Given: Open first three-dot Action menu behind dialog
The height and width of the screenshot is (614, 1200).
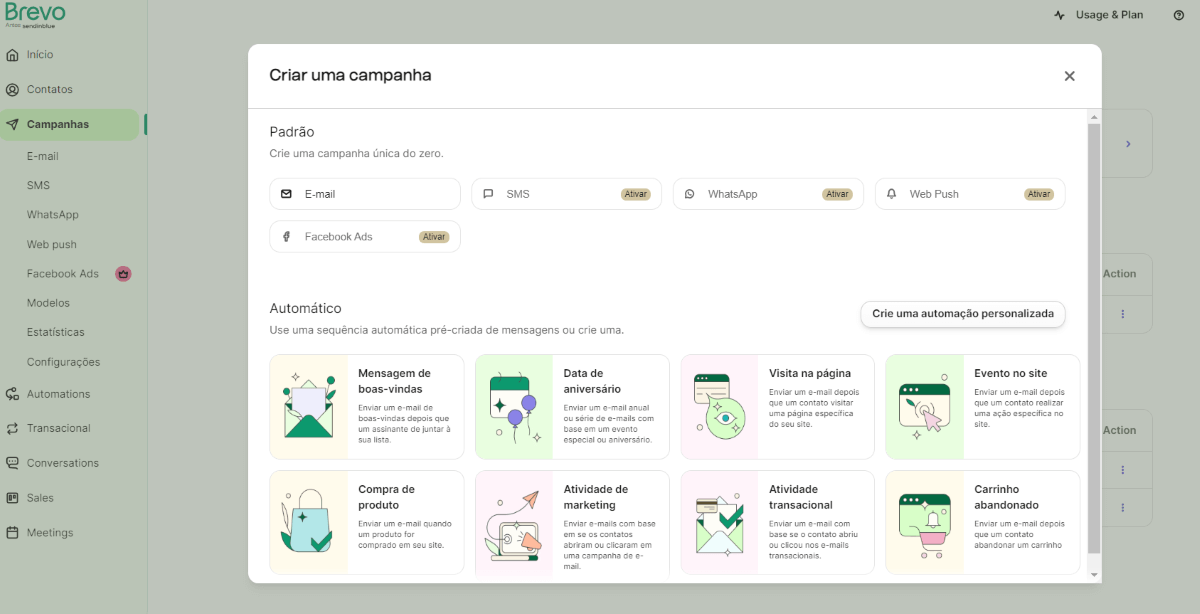Looking at the screenshot, I should [1122, 314].
